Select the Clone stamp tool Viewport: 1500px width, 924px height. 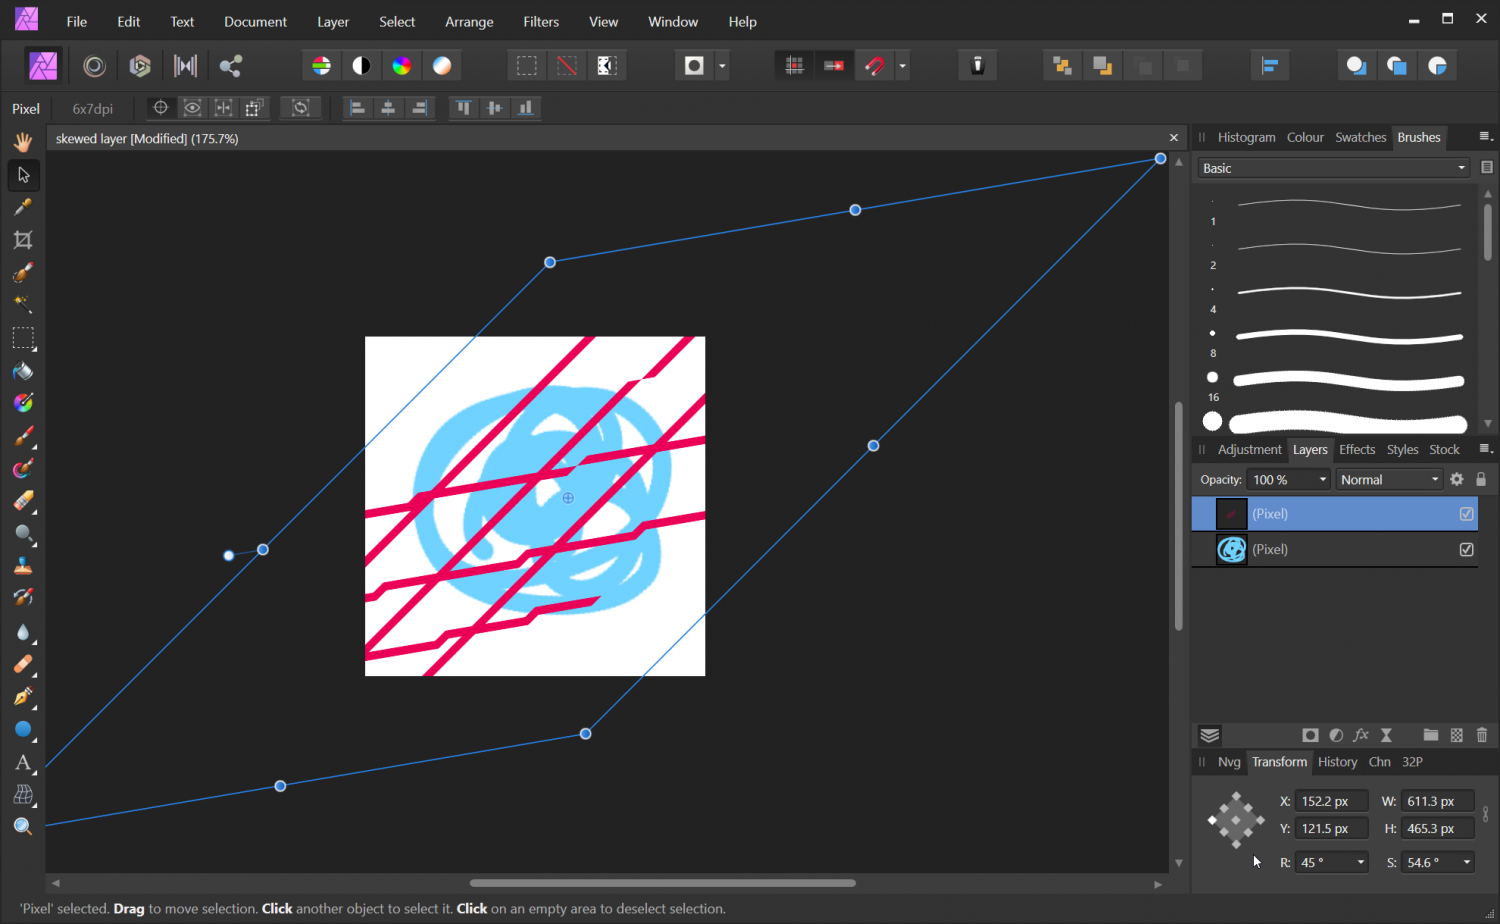pyautogui.click(x=23, y=566)
